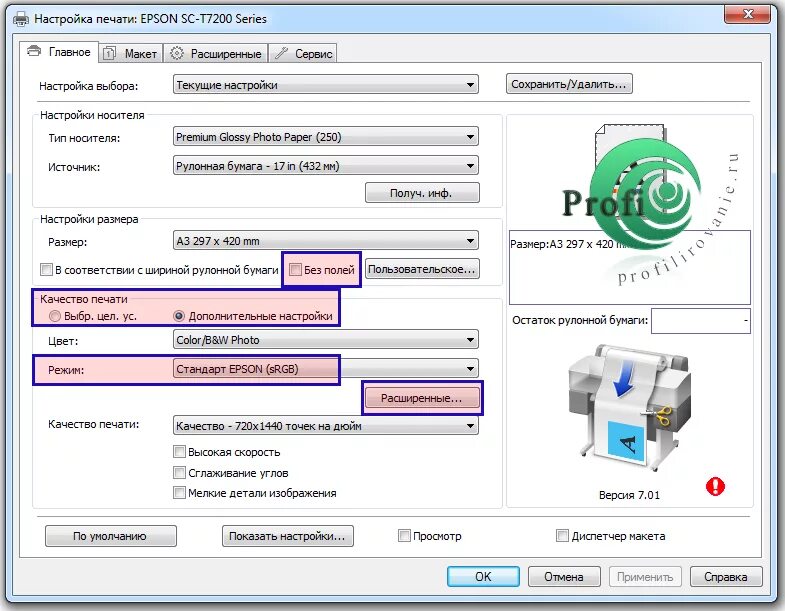
Task: Click Показать настройки button
Action: click(288, 536)
